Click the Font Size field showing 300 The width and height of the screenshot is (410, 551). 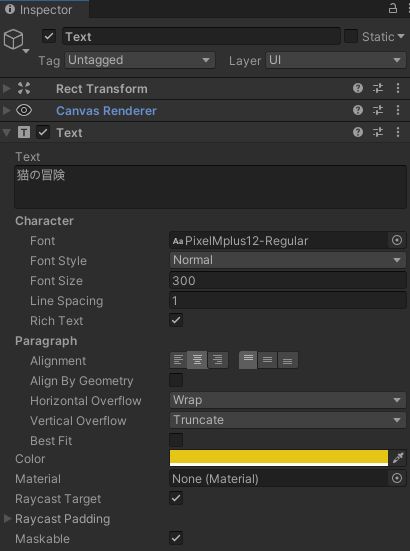(288, 280)
